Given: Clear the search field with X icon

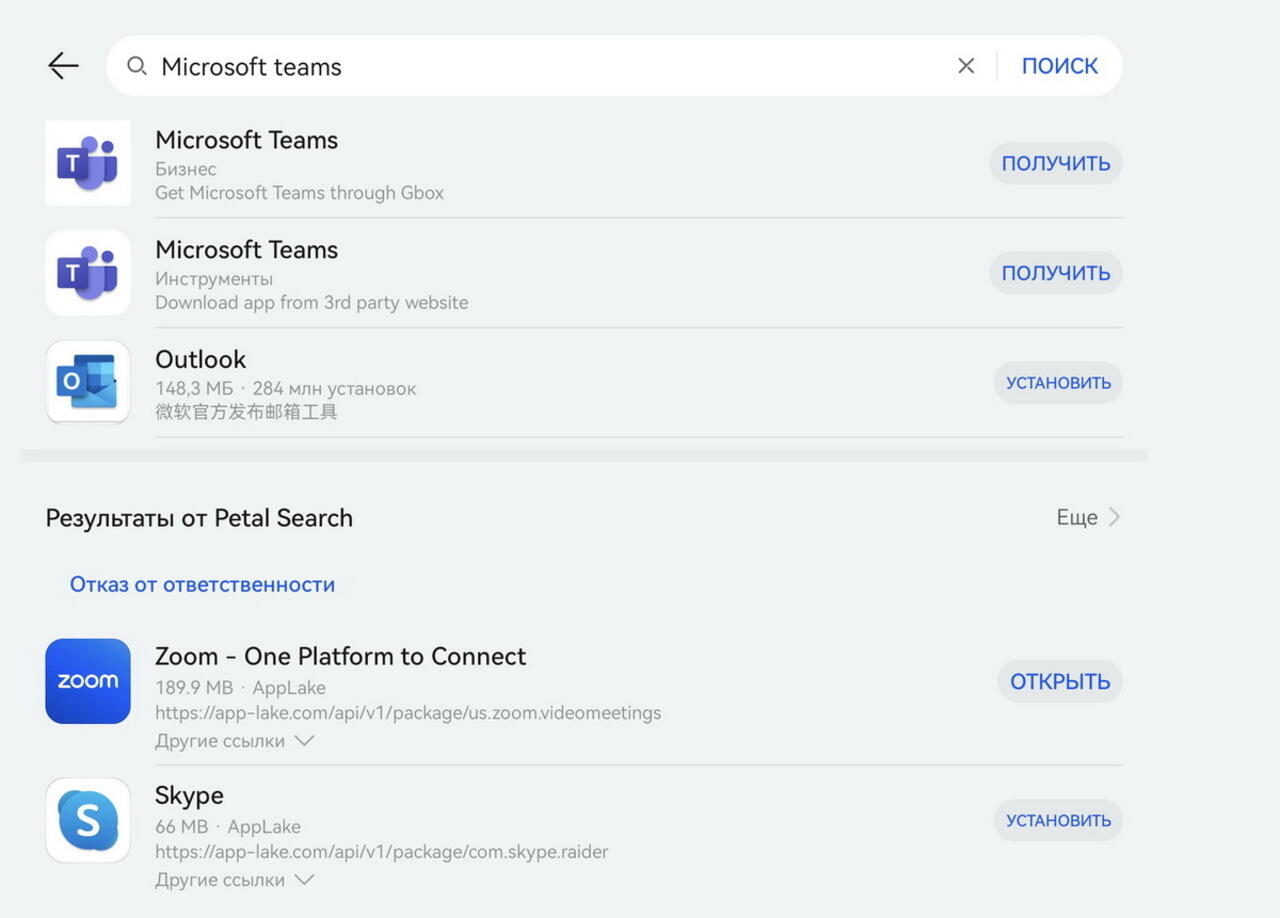Looking at the screenshot, I should [x=965, y=66].
